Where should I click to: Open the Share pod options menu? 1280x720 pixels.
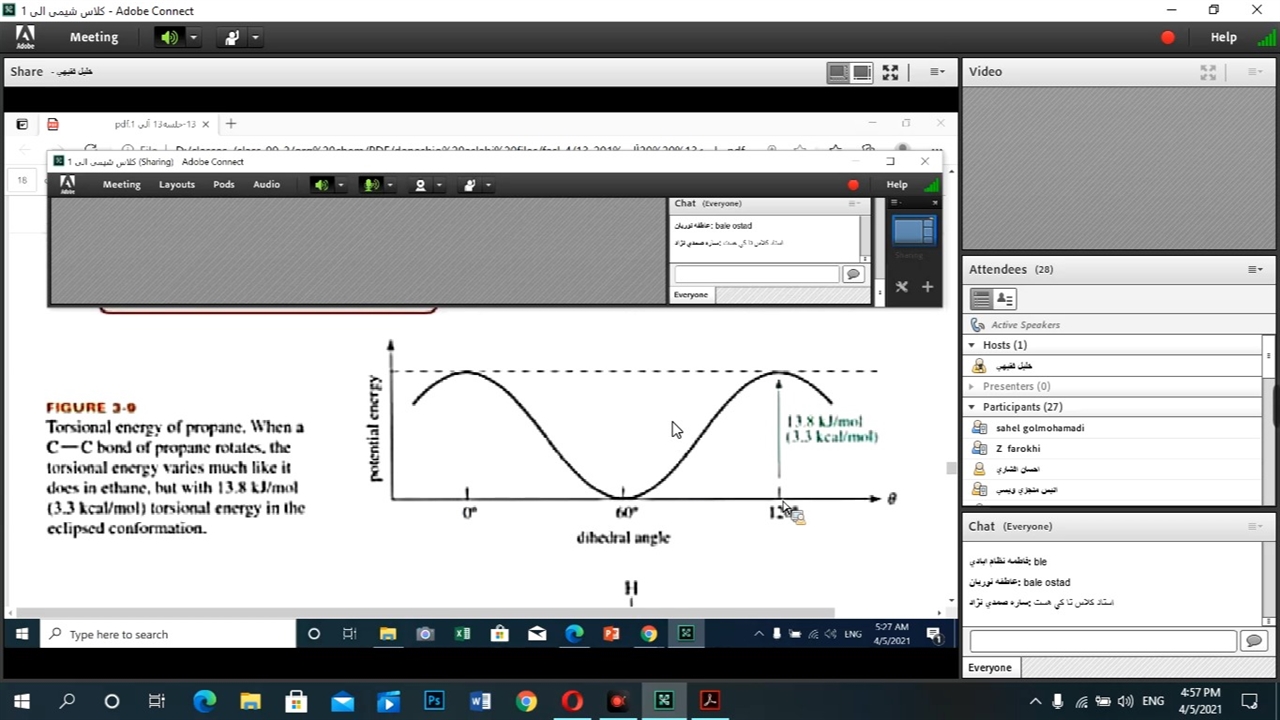(x=937, y=72)
